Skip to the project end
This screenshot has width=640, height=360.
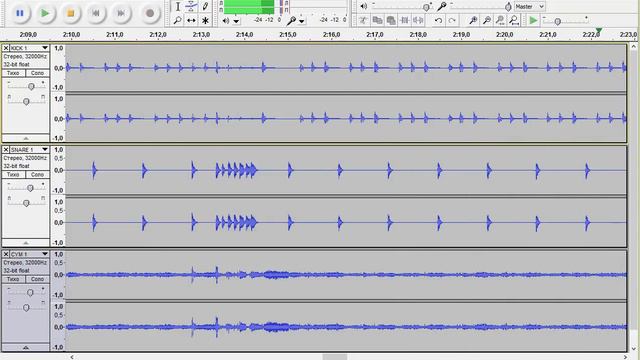pos(121,13)
